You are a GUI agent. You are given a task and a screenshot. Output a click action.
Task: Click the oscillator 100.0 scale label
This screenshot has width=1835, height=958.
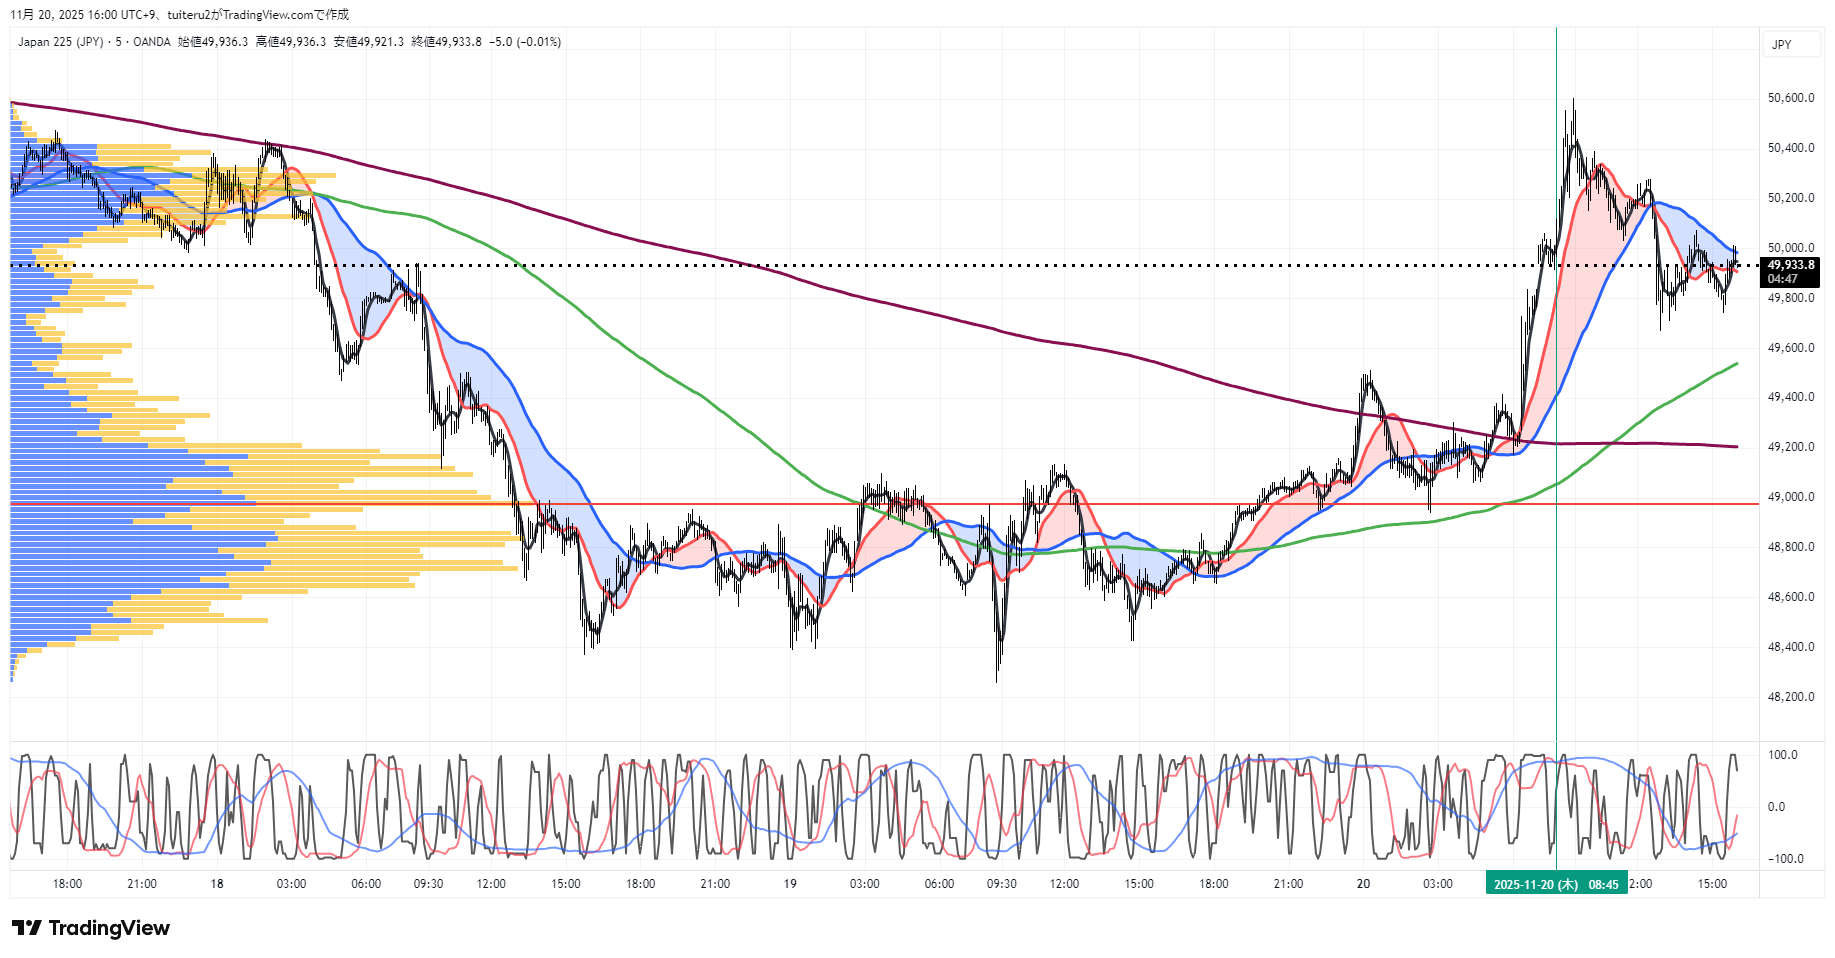point(1782,755)
